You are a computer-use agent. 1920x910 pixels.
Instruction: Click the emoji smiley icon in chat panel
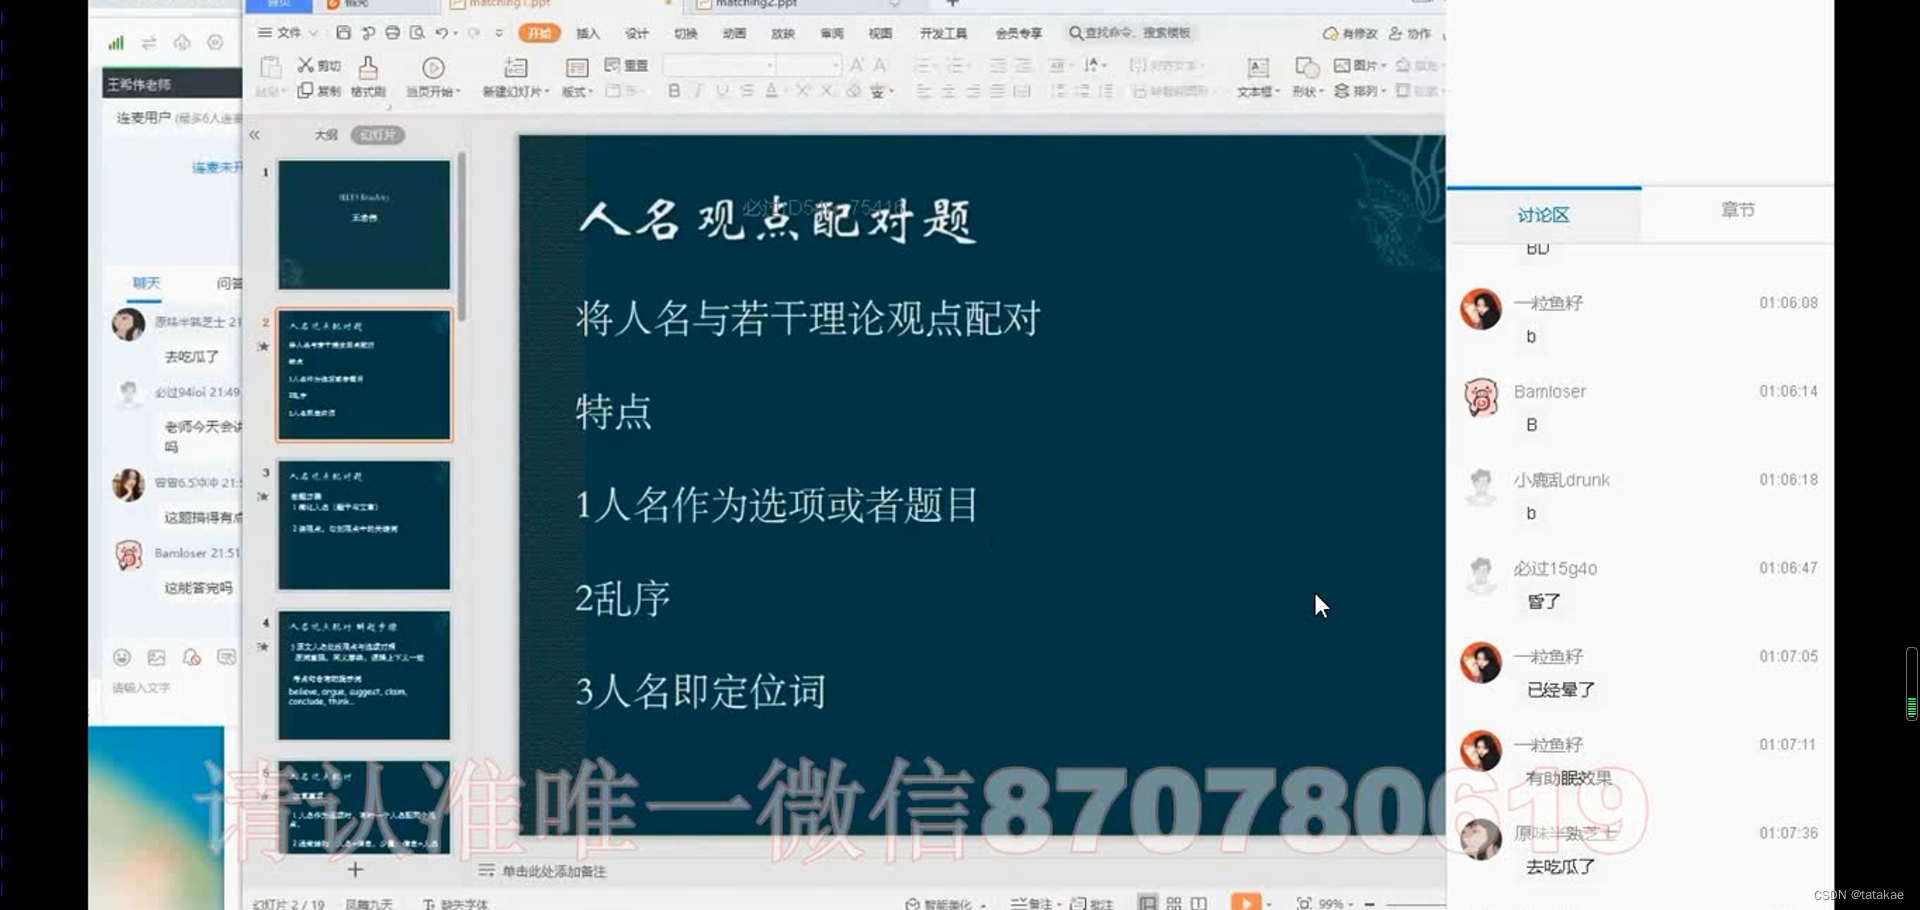(x=122, y=657)
